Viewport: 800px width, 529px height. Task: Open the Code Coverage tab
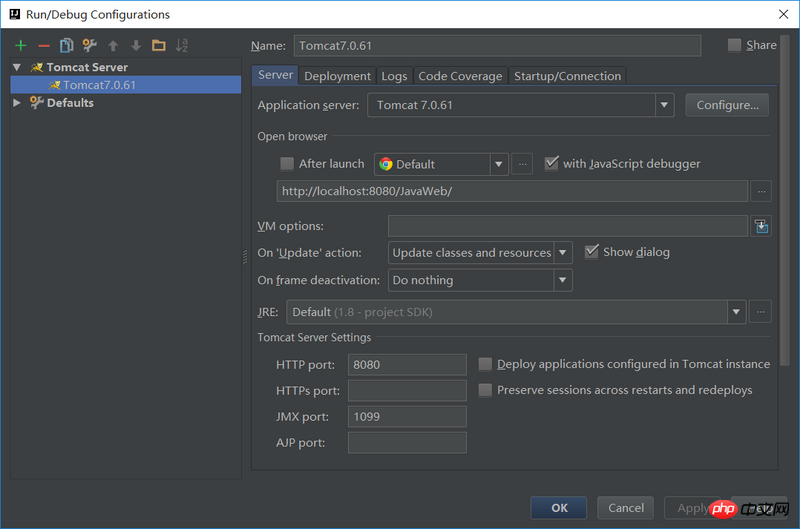460,76
